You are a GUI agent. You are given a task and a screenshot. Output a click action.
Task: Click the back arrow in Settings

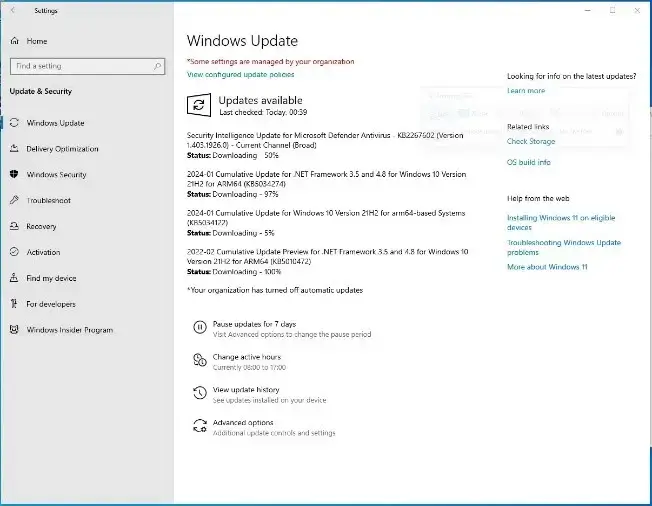pos(13,10)
